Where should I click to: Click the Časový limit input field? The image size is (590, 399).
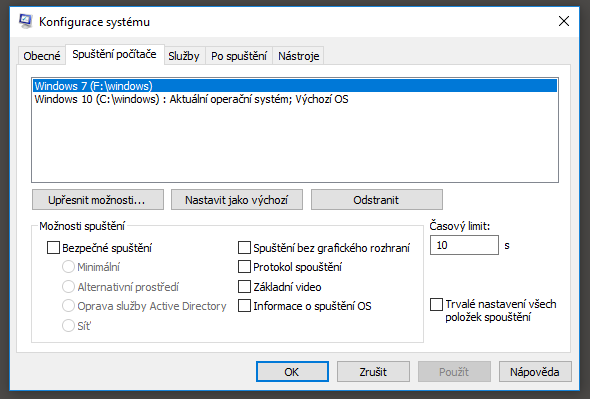click(464, 245)
